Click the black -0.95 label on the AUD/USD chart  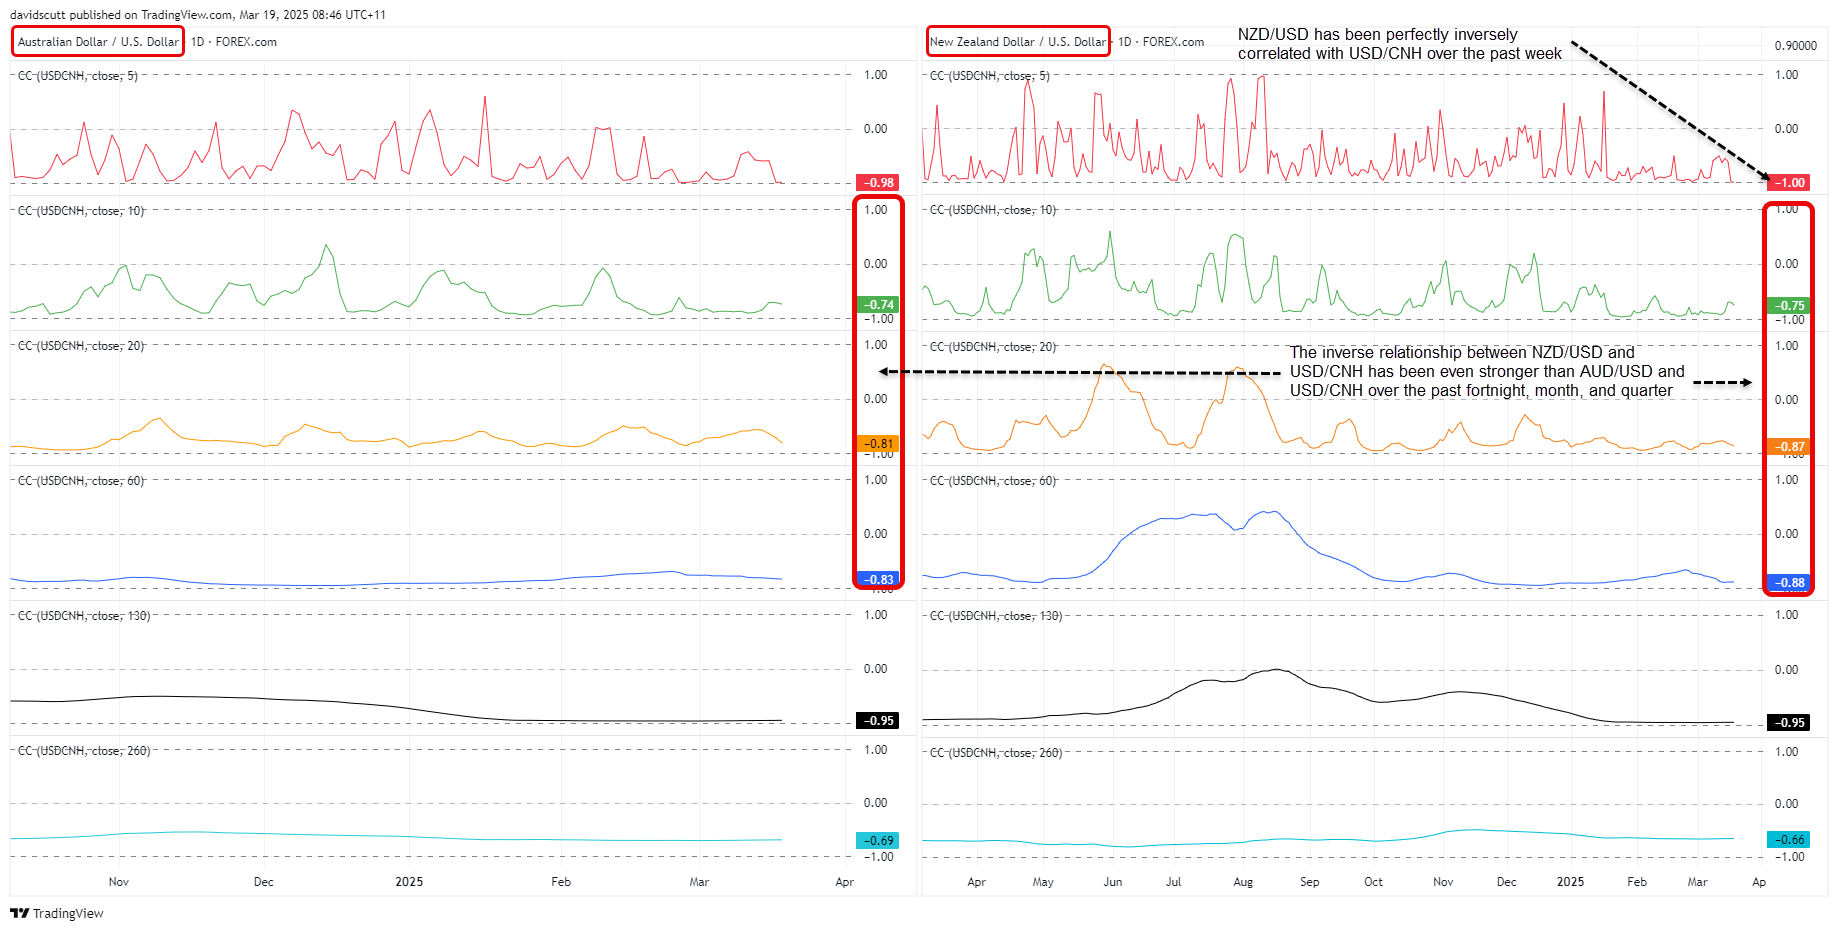coord(877,721)
